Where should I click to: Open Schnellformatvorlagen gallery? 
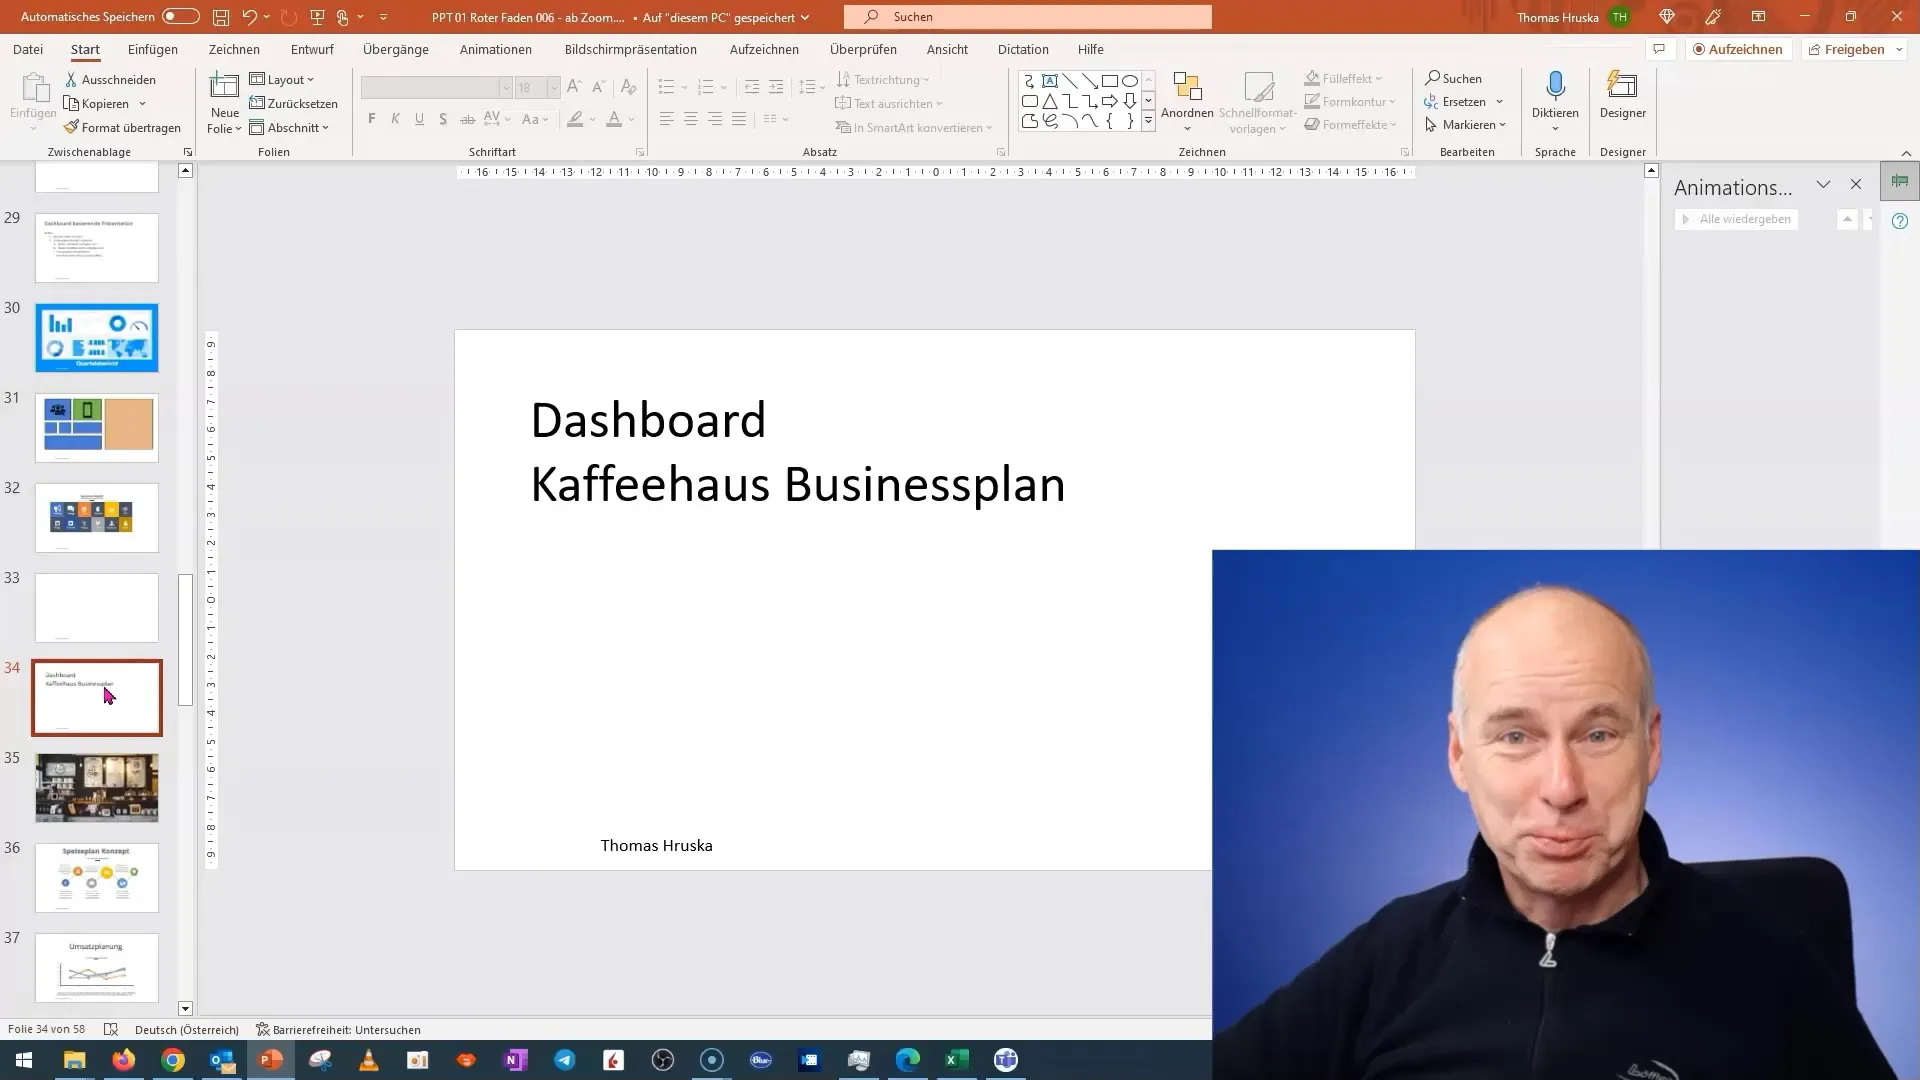click(x=1258, y=102)
